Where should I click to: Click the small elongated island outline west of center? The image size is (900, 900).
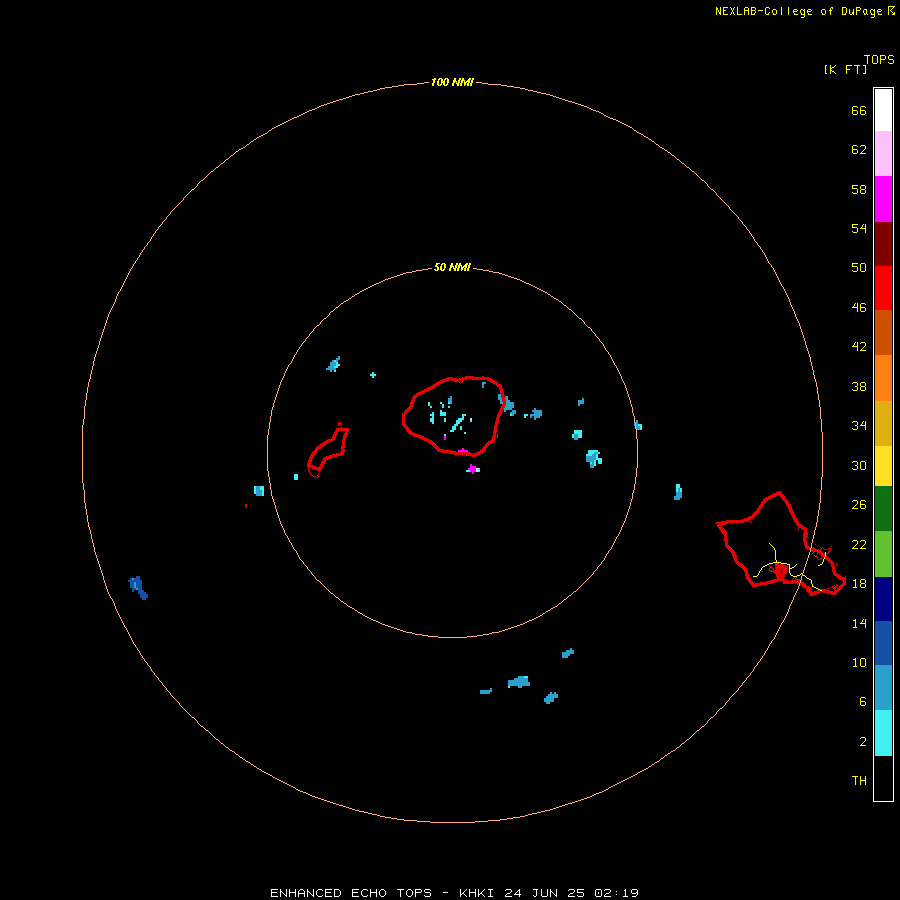point(328,450)
